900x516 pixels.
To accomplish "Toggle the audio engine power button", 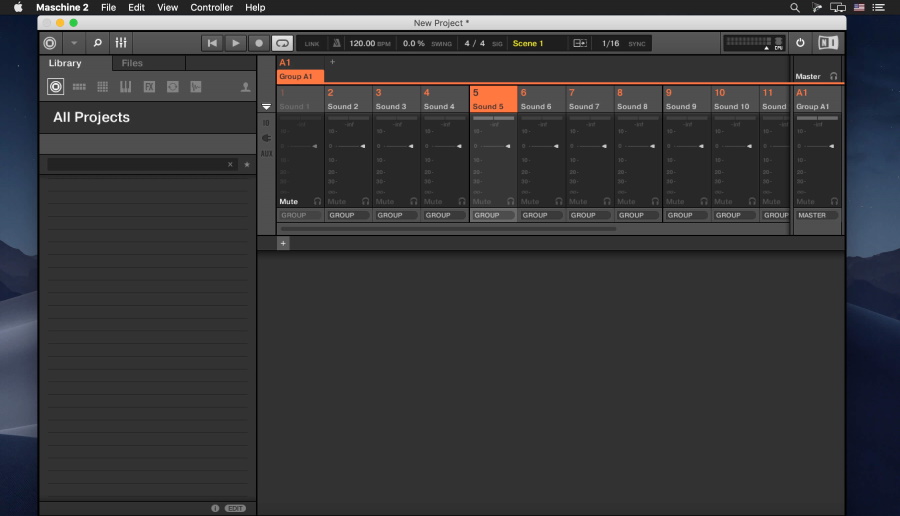I will click(x=800, y=43).
